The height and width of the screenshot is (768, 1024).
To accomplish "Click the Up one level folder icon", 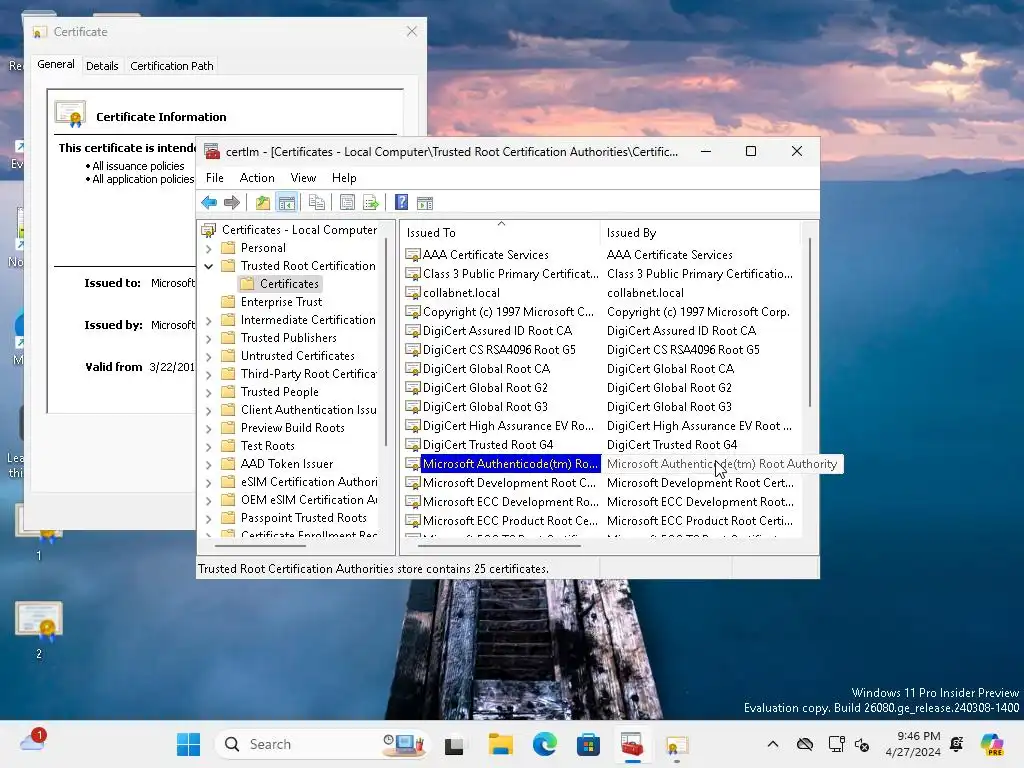I will [x=263, y=202].
